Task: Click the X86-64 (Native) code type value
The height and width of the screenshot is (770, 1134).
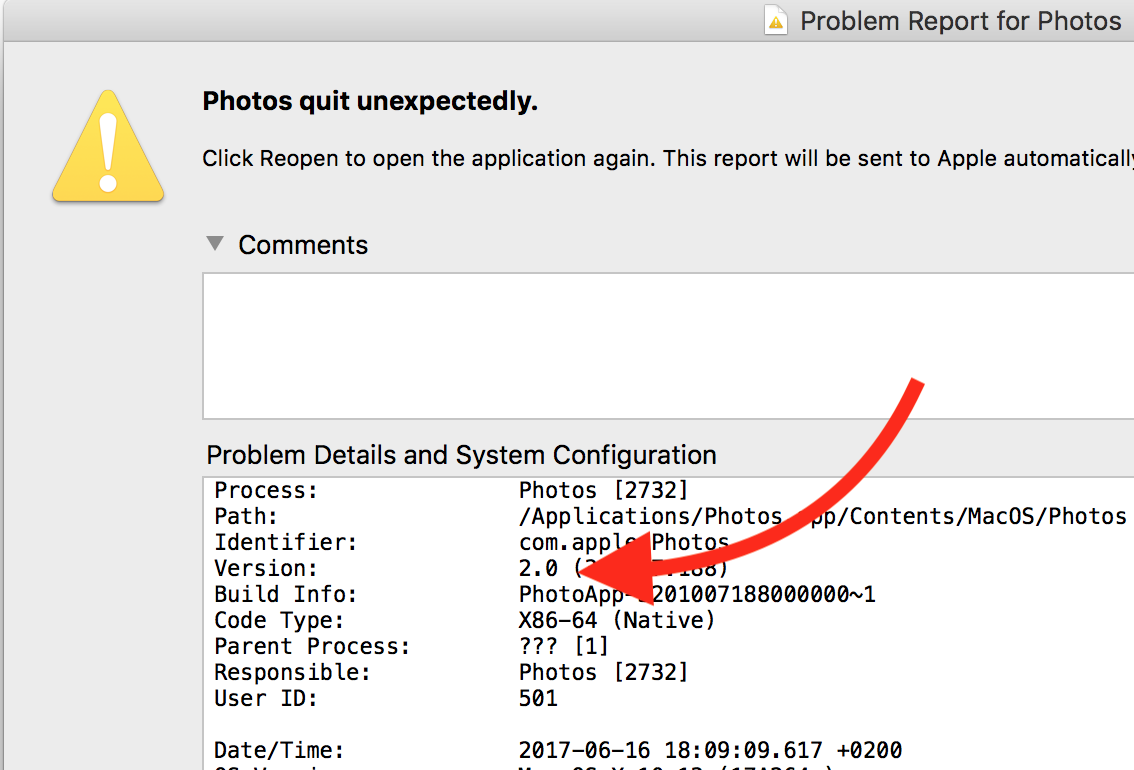Action: [617, 620]
